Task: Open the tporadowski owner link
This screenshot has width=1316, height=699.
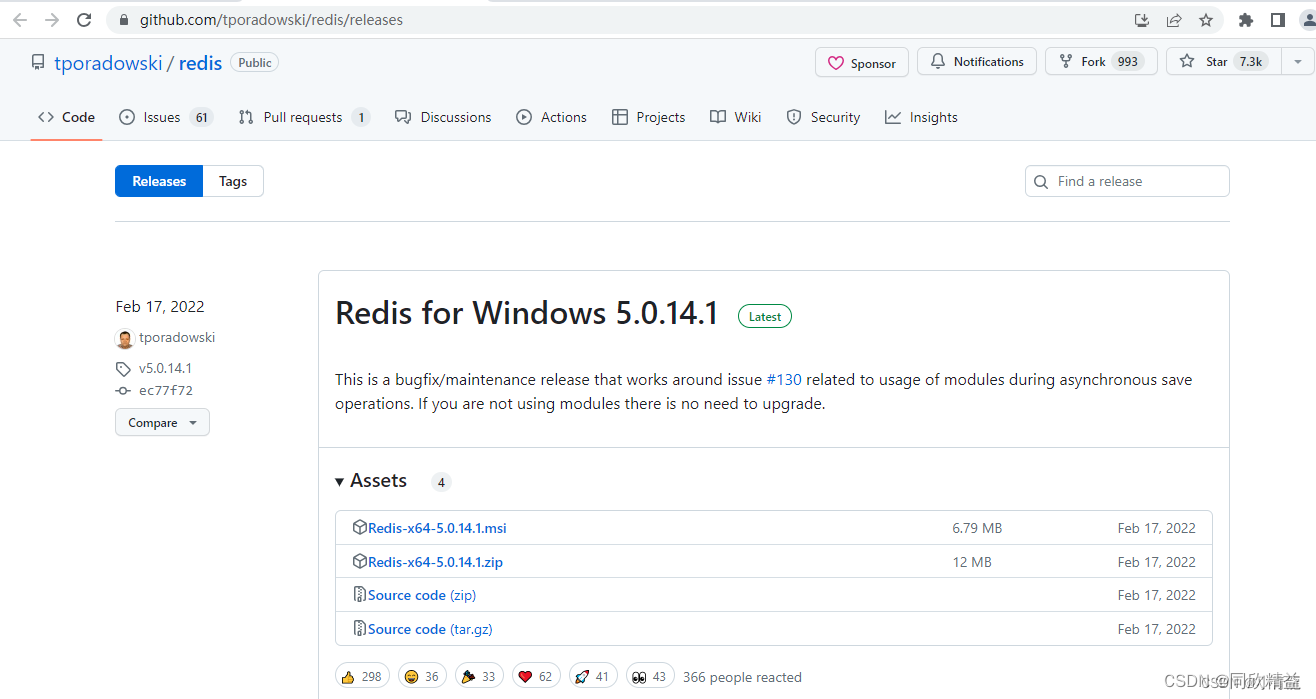Action: tap(108, 63)
